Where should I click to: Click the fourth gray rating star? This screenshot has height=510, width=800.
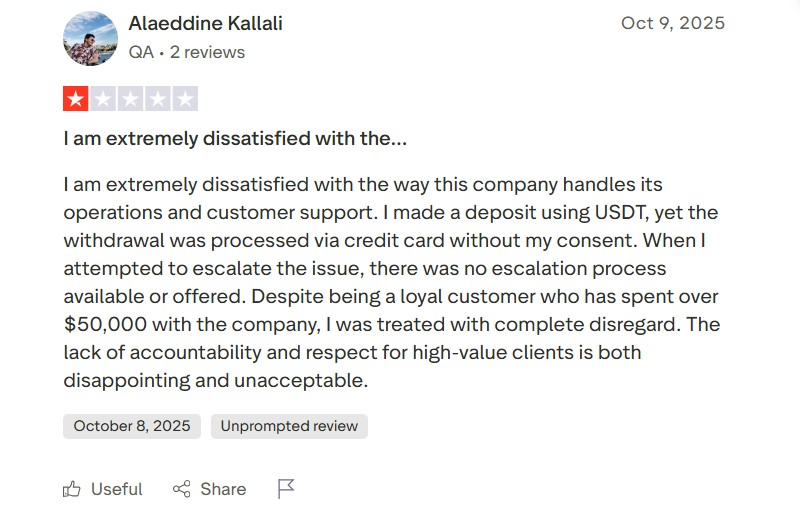pos(157,99)
